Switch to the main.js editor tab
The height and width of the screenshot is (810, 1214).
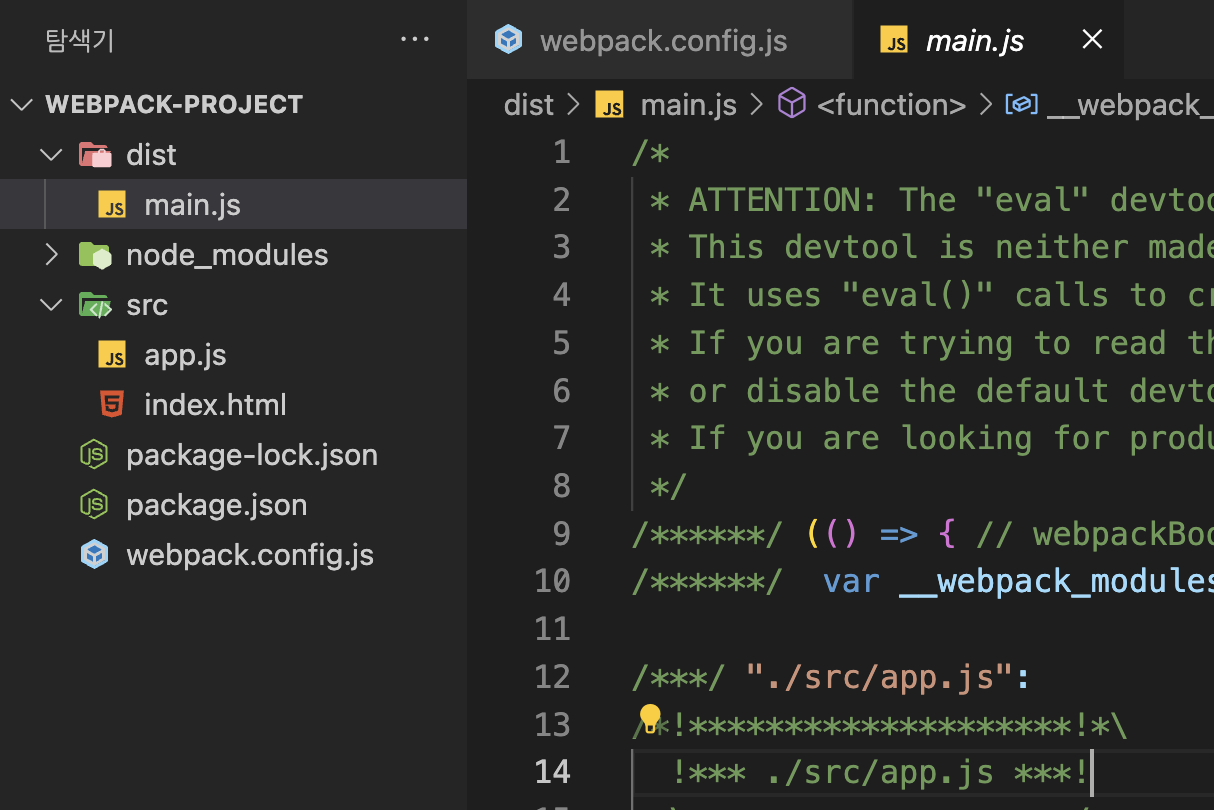click(988, 40)
